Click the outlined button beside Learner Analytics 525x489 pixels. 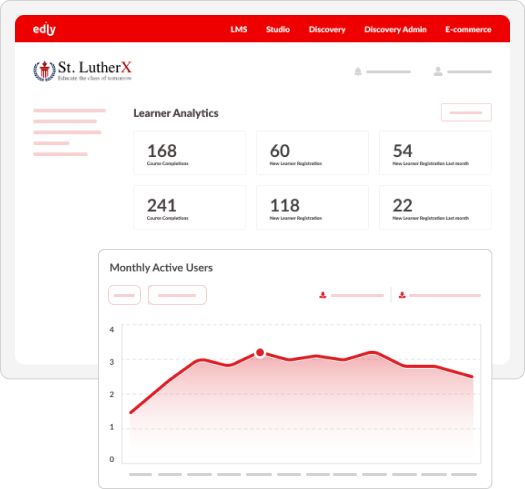[x=466, y=112]
